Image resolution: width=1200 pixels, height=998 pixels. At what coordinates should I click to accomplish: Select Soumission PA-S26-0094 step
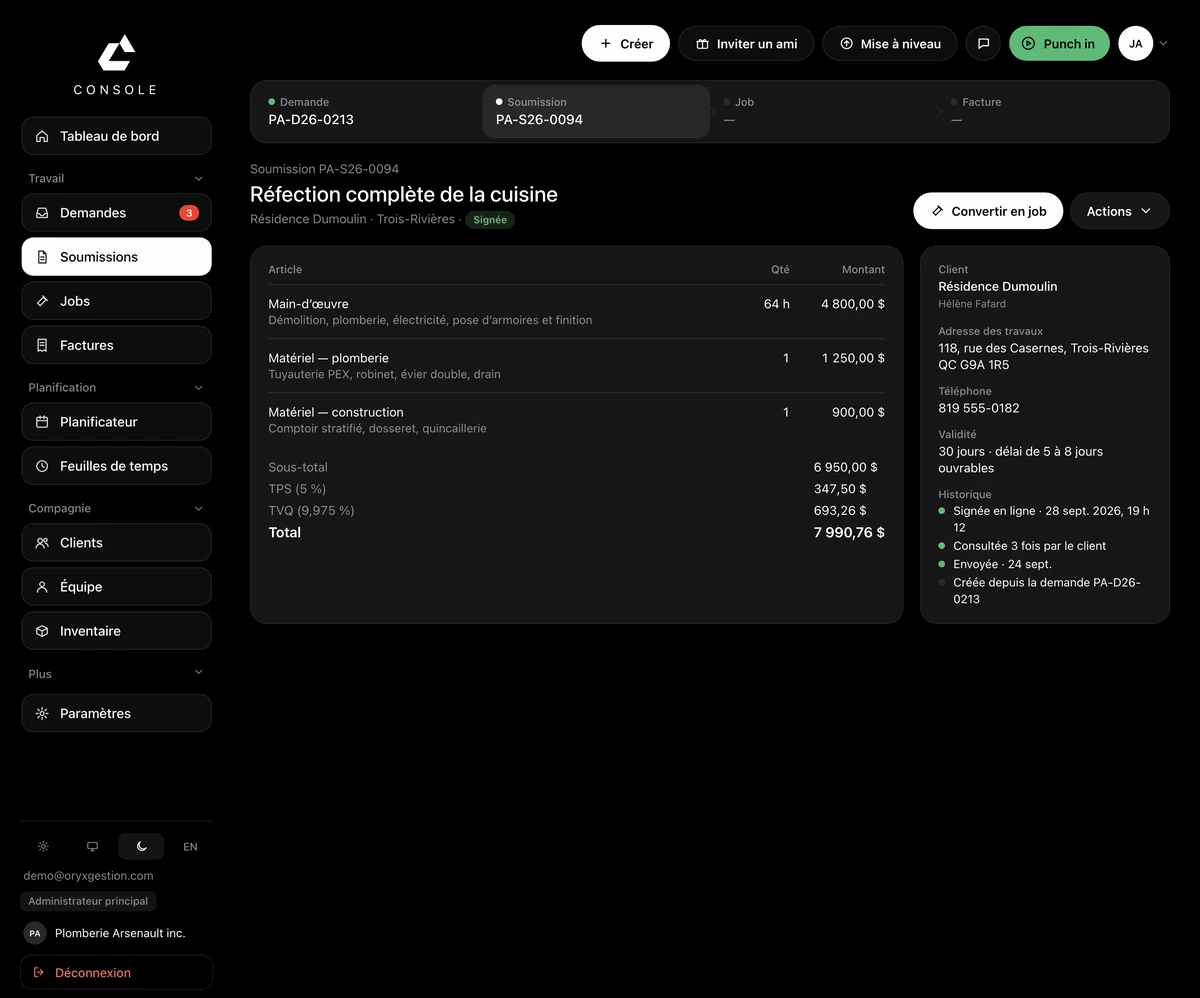596,111
